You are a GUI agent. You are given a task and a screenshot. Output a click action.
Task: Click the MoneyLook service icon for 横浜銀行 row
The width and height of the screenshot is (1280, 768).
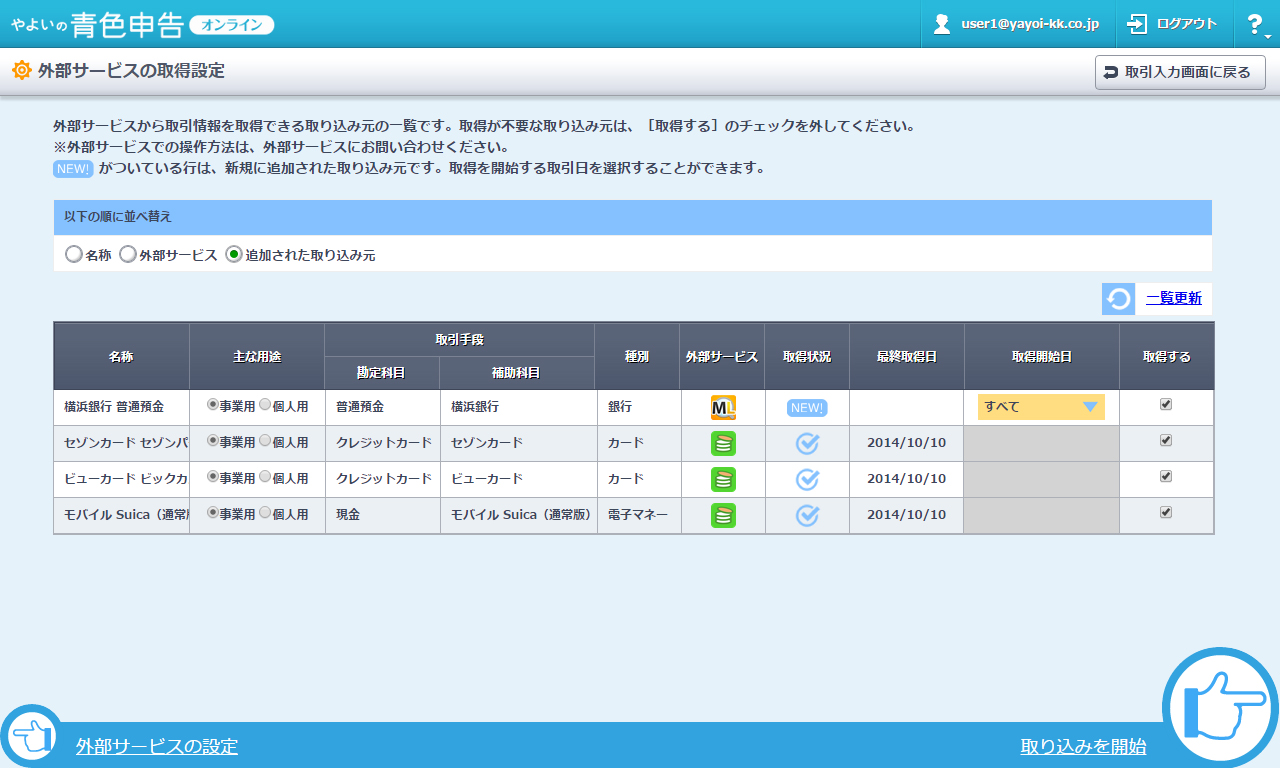pyautogui.click(x=722, y=407)
